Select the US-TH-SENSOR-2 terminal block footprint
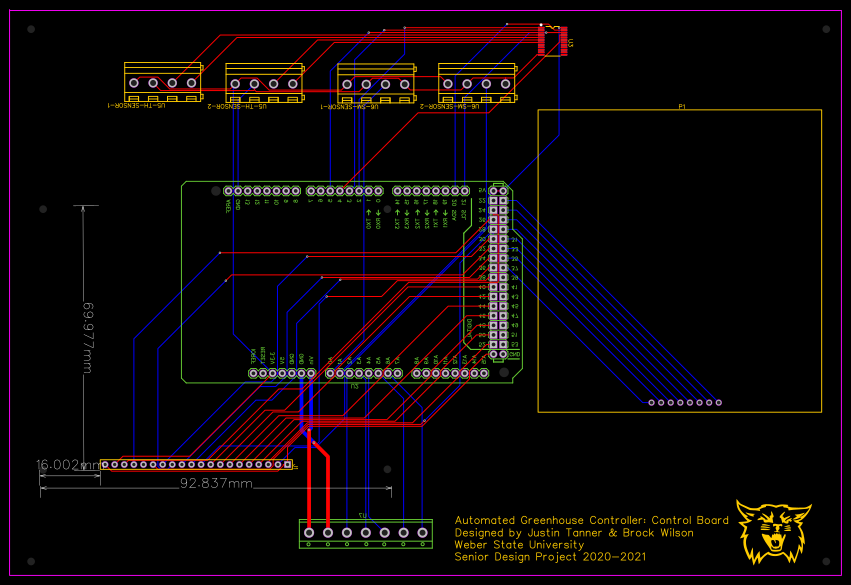The height and width of the screenshot is (585, 851). (265, 80)
